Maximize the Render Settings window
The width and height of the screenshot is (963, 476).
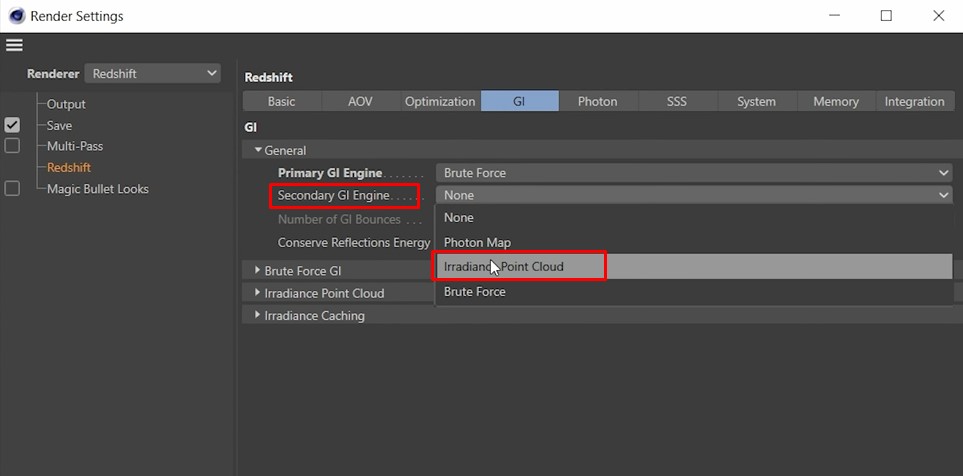885,16
